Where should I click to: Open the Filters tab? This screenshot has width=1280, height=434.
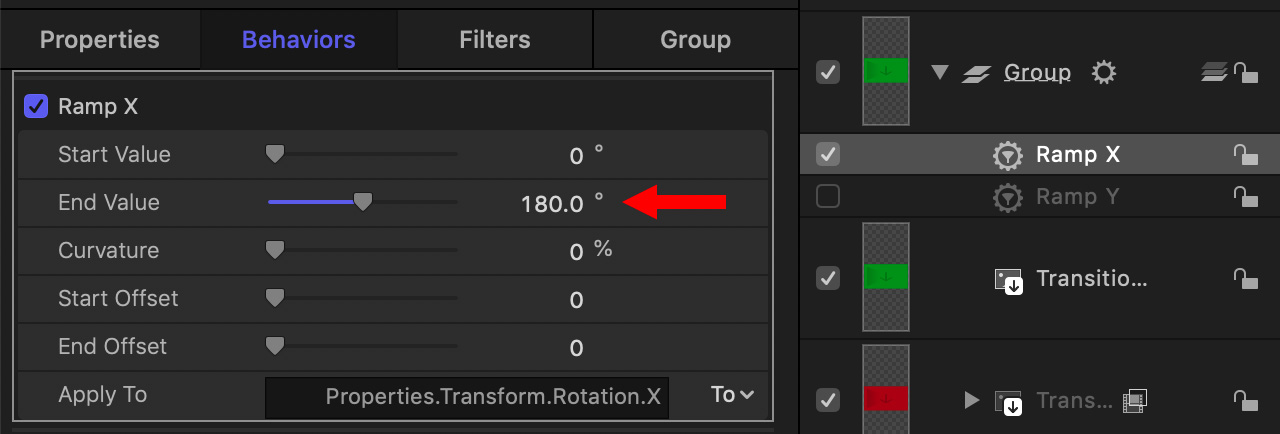pos(495,40)
